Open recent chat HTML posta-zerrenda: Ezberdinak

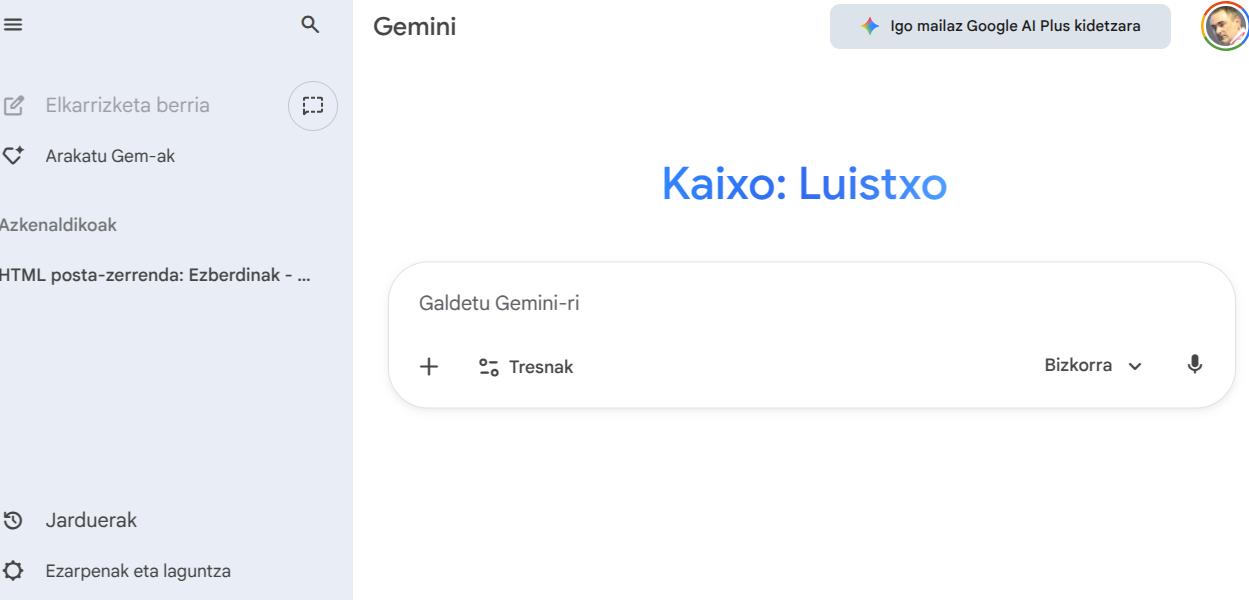155,276
